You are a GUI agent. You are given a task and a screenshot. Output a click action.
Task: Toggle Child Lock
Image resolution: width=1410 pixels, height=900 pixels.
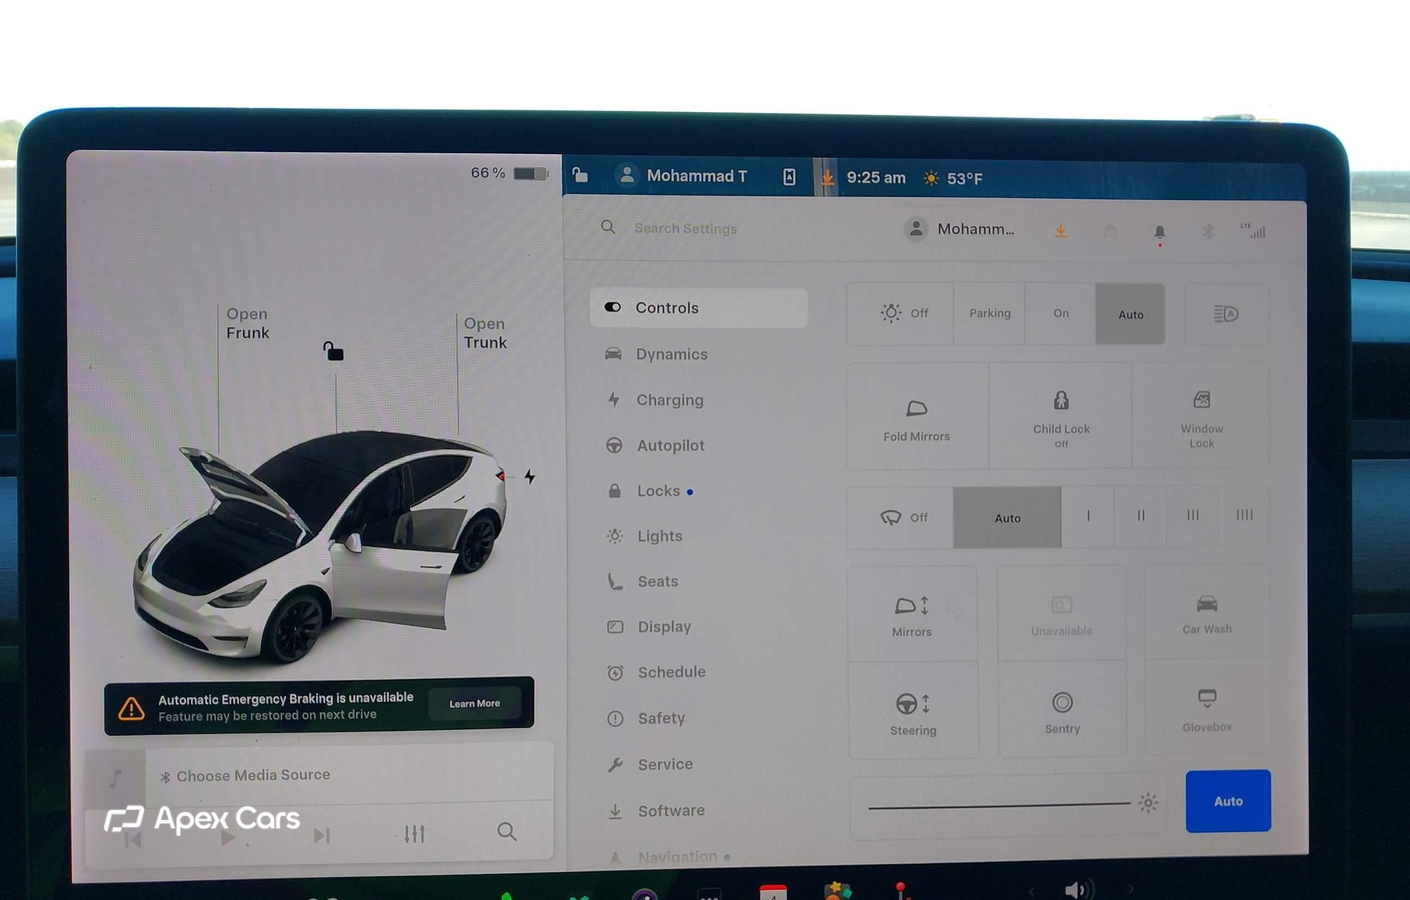pos(1061,417)
